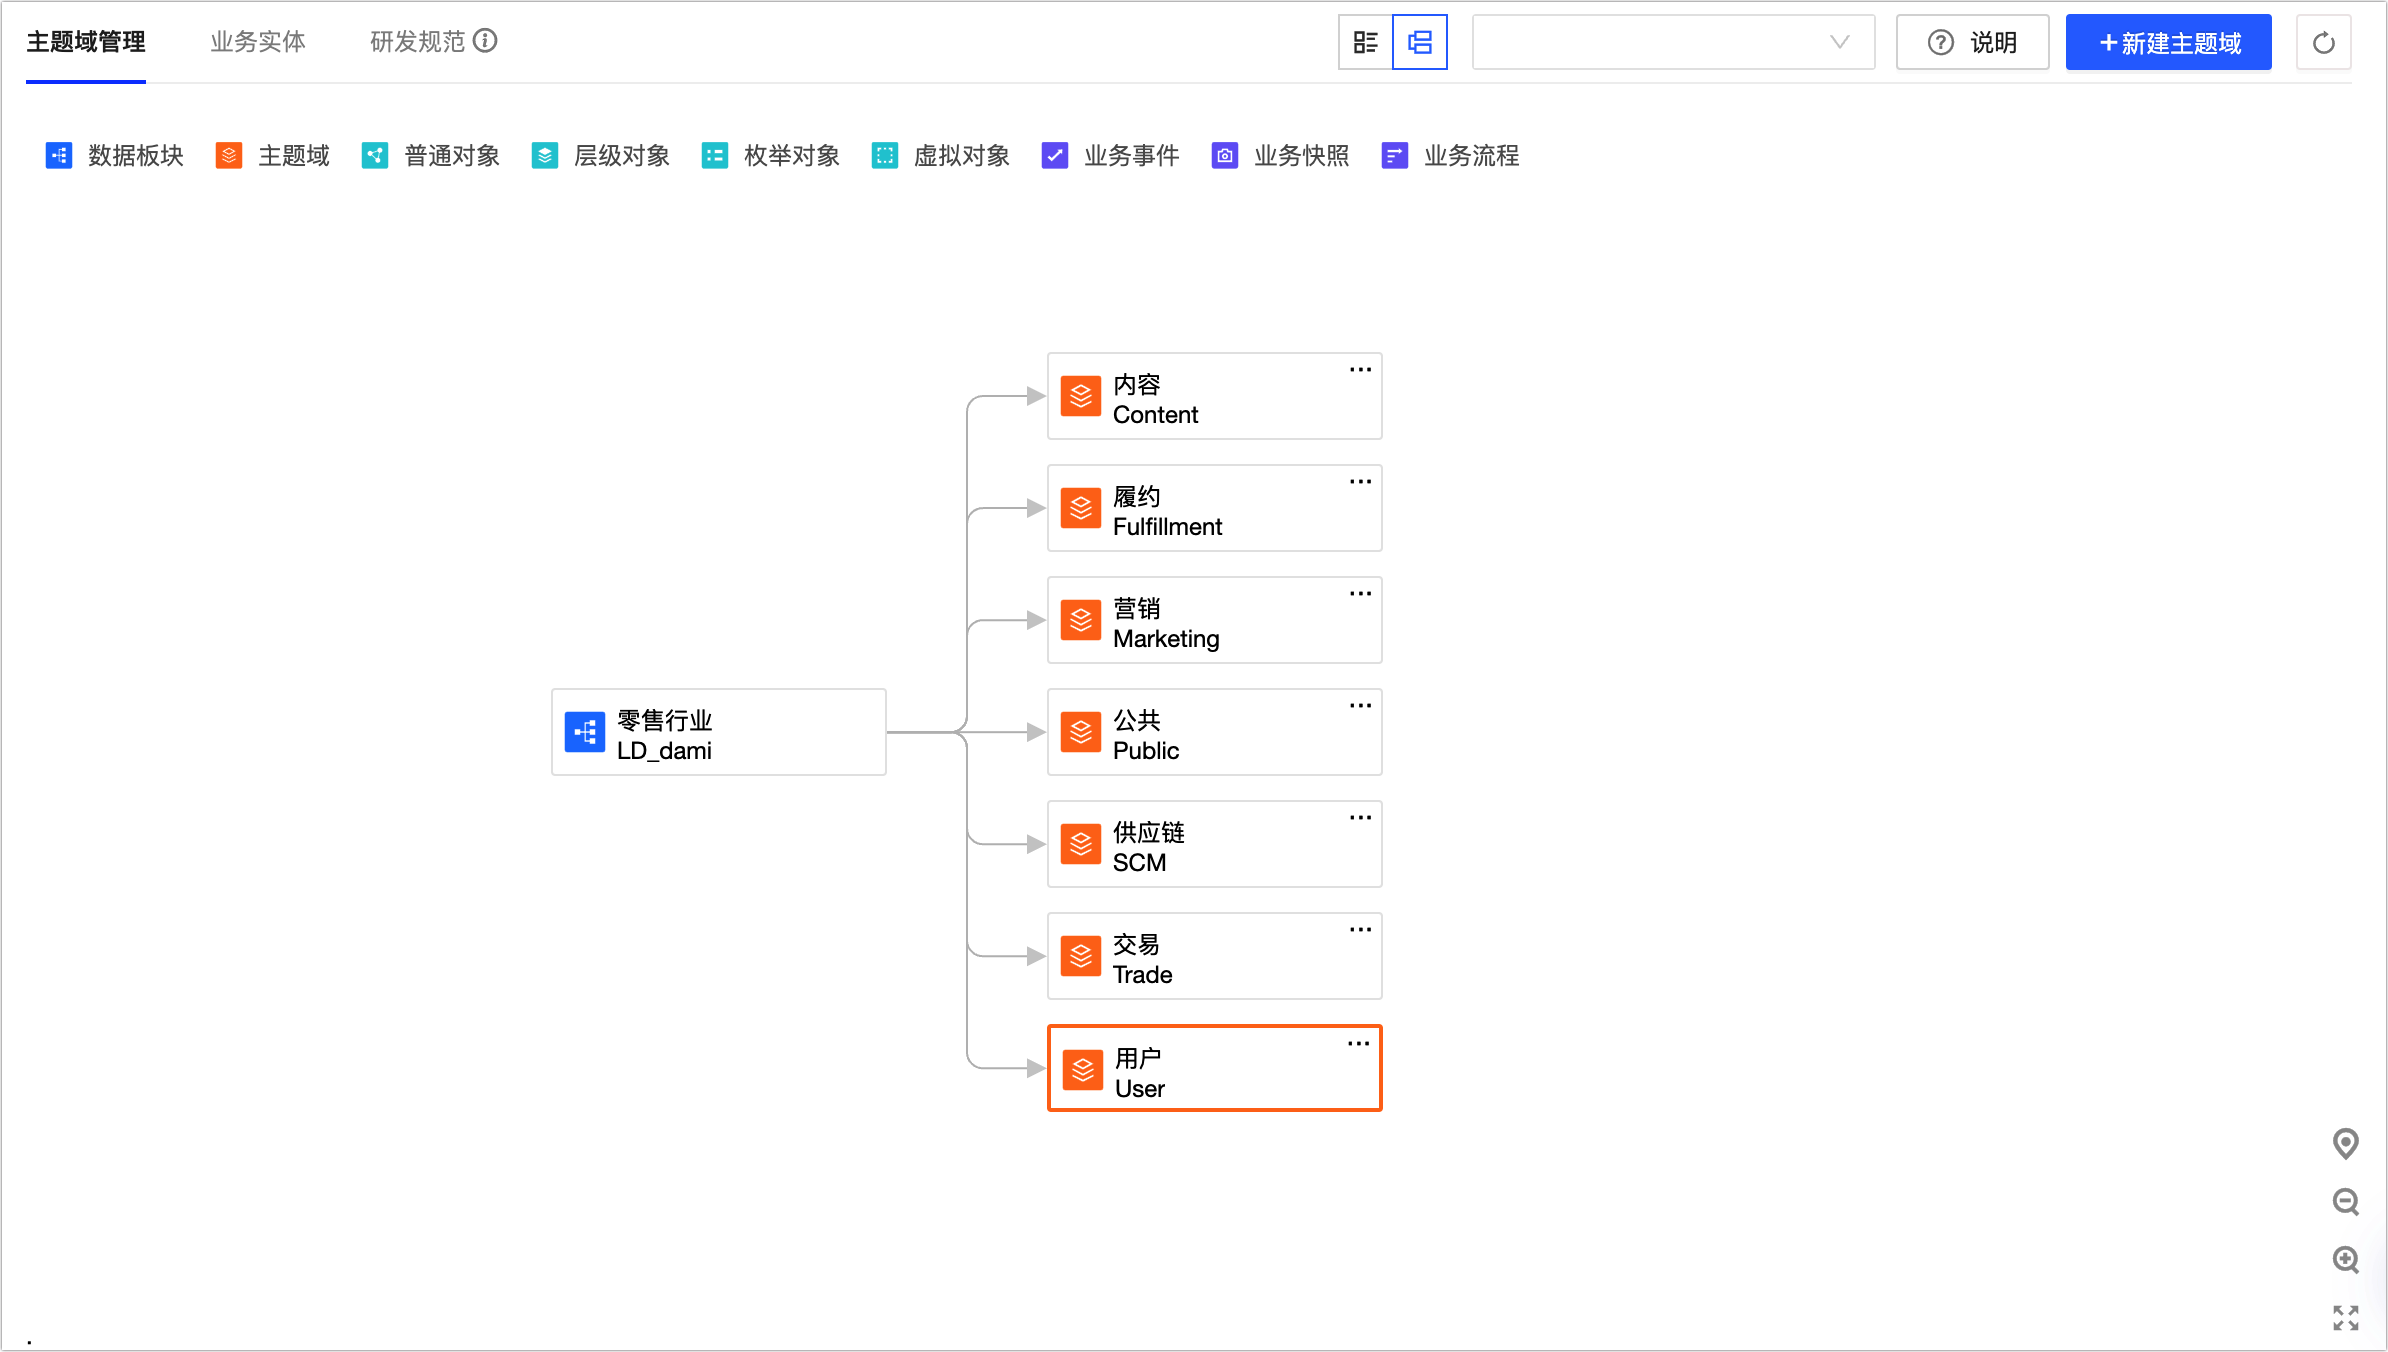Screen dimensions: 2388x1352
Task: Click the 供应链 SCM node icon
Action: (1081, 844)
